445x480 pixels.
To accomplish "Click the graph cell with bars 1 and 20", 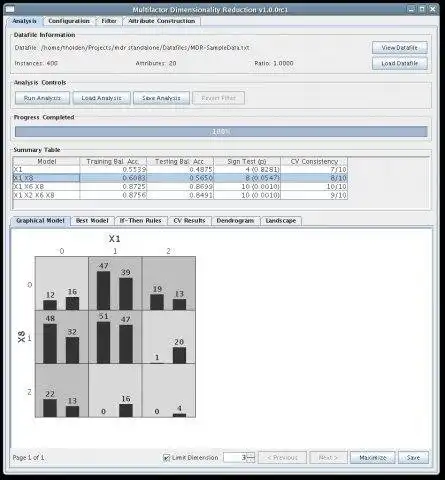I will (x=169, y=337).
